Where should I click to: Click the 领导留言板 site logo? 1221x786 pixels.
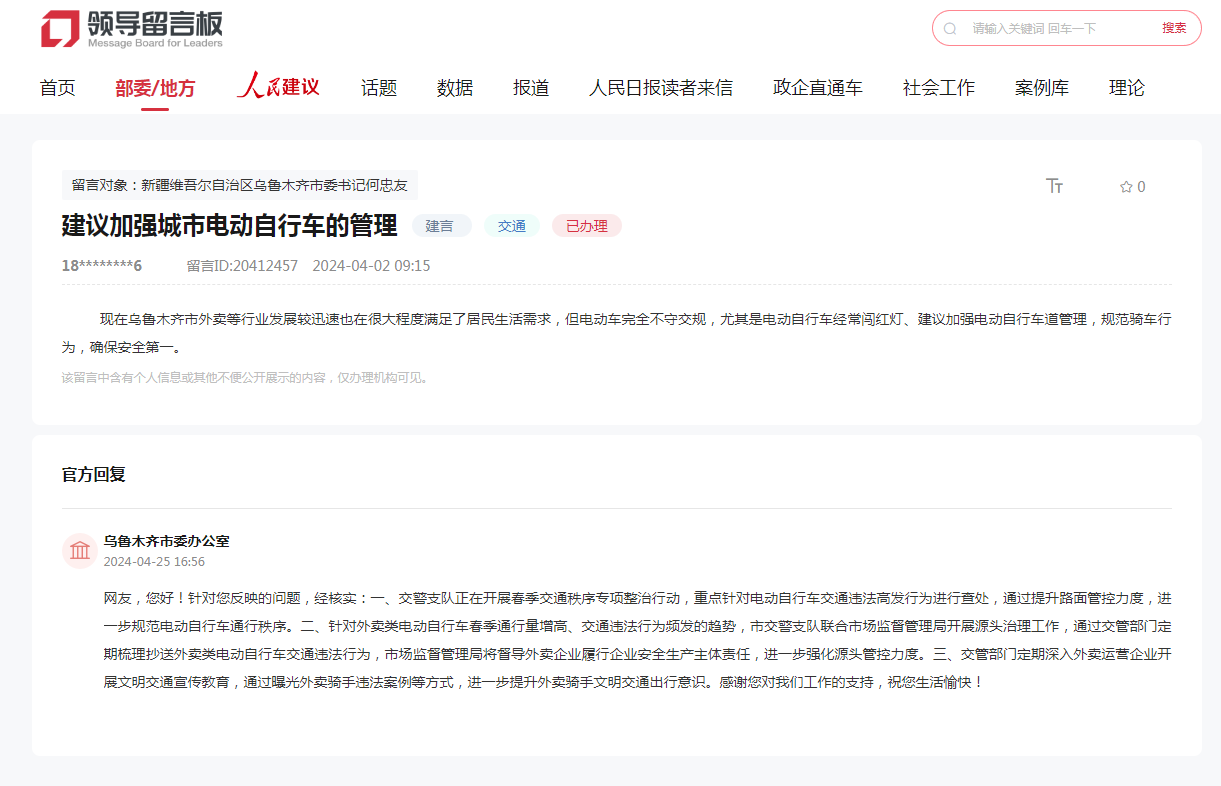coord(132,29)
